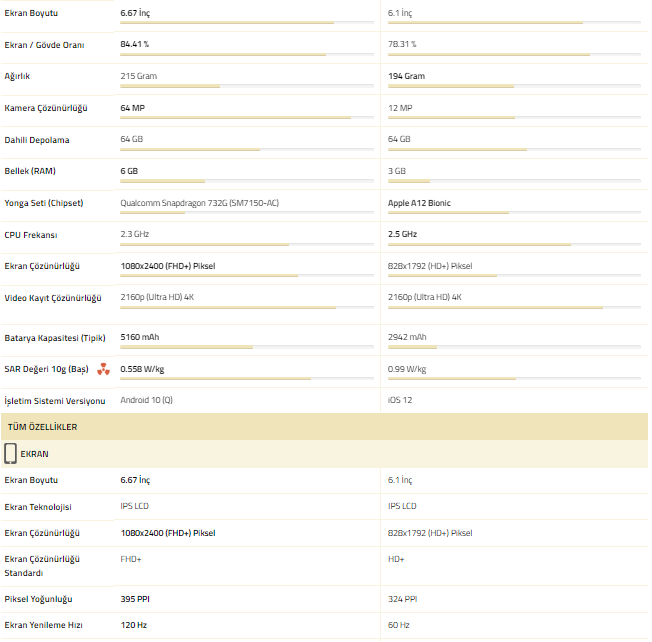Click the 5160 mAh battery progress bar

point(247,347)
